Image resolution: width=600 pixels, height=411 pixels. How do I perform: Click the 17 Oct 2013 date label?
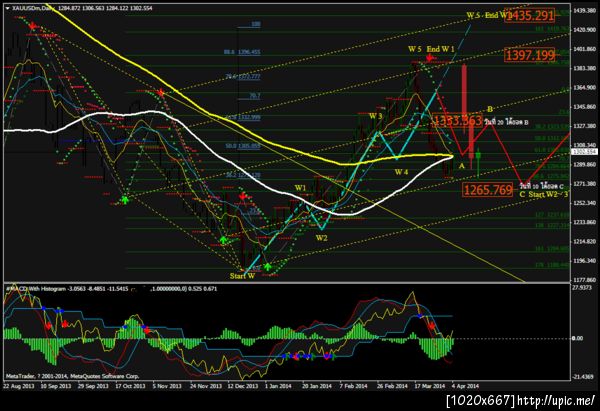coord(130,386)
